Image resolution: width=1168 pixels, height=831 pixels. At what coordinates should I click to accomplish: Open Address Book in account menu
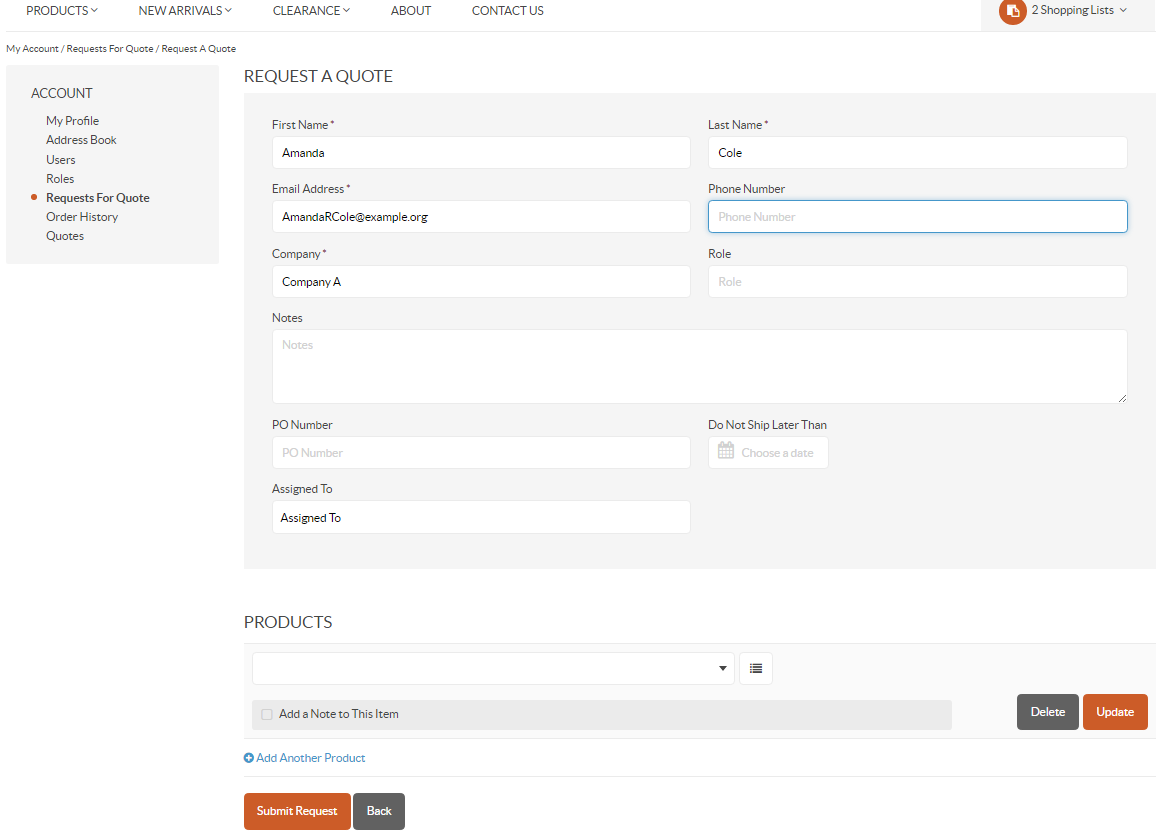81,140
